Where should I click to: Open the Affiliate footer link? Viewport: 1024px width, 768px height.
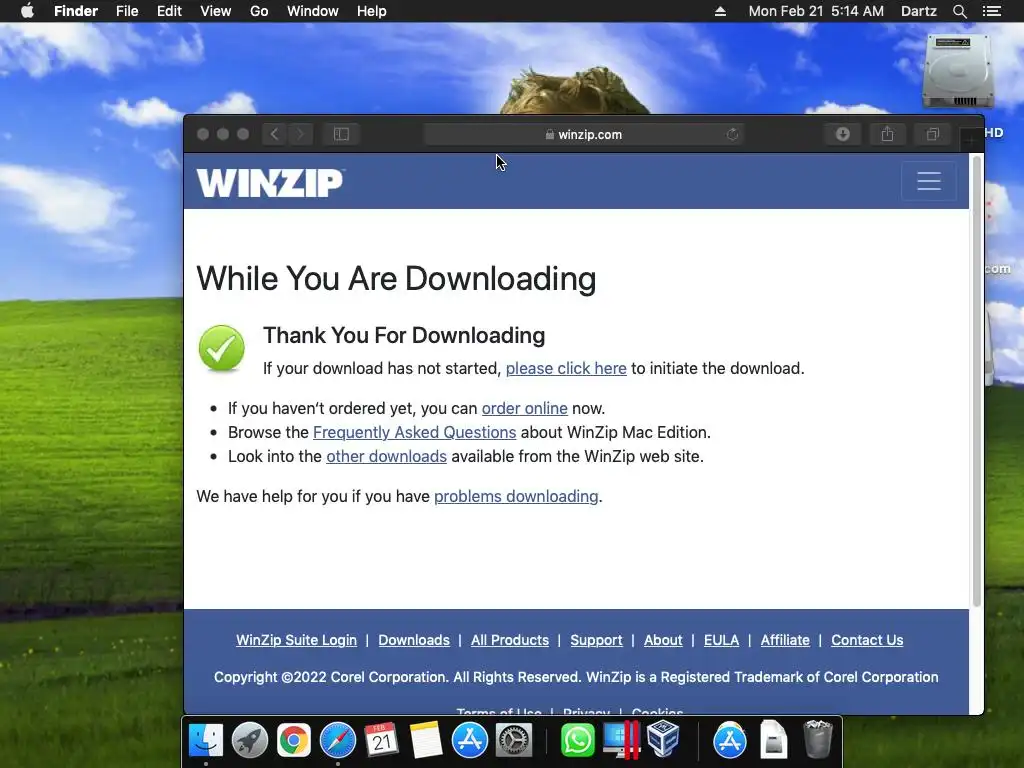pyautogui.click(x=785, y=640)
